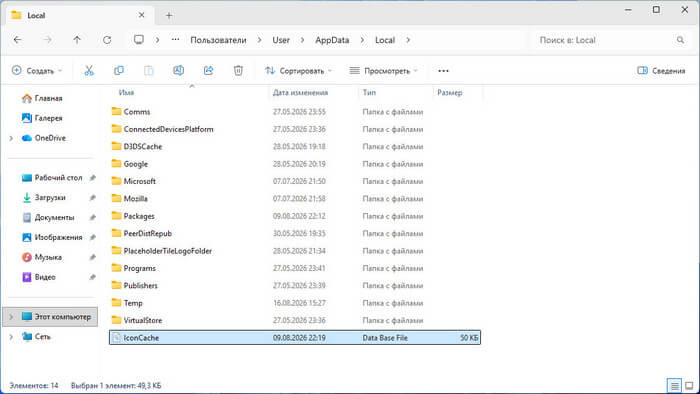
Task: Sort by Размер column header
Action: point(450,92)
